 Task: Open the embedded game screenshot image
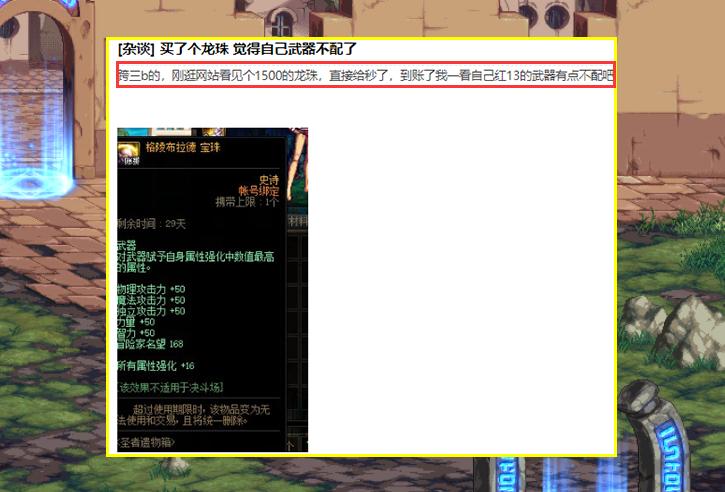[212, 290]
